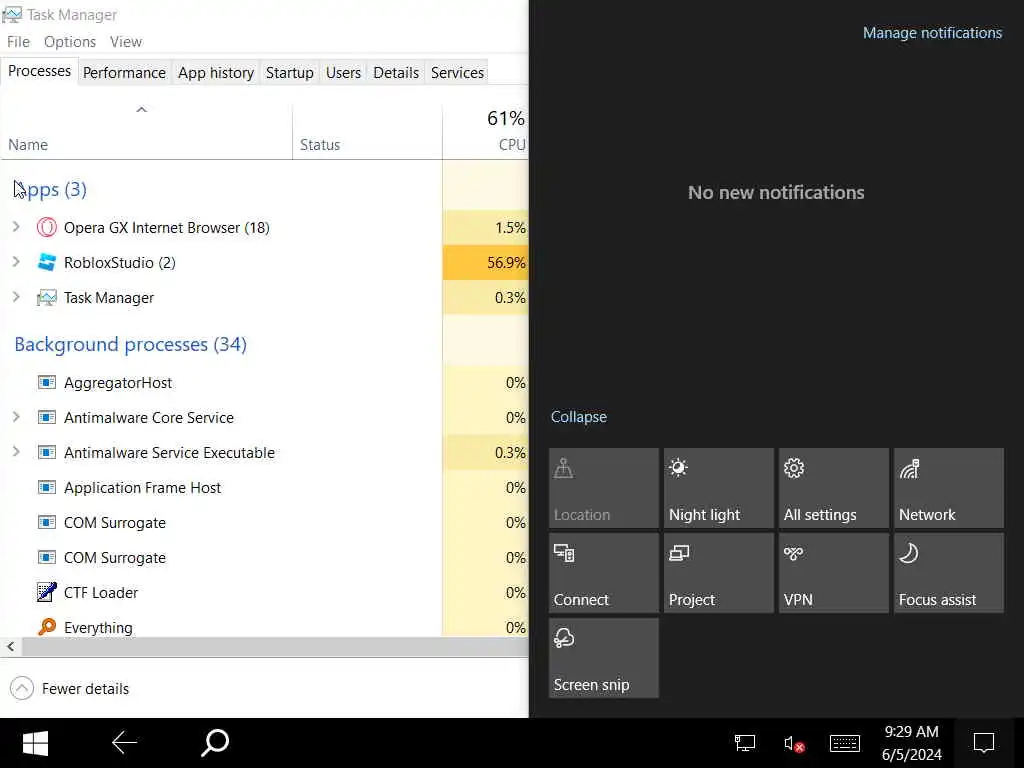Click the taskbar clock showing 9:29 AM
Viewport: 1024px width, 768px height.
912,743
